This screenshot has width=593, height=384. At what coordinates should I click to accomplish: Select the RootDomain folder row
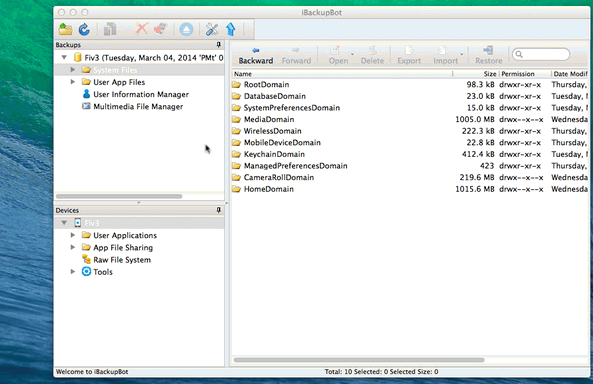[x=410, y=84]
